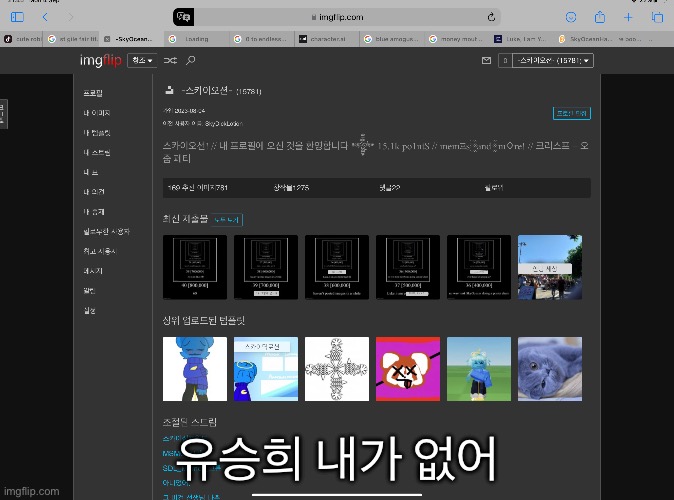Click the -스카이오션- profile name heading
The image size is (674, 500).
coord(207,90)
